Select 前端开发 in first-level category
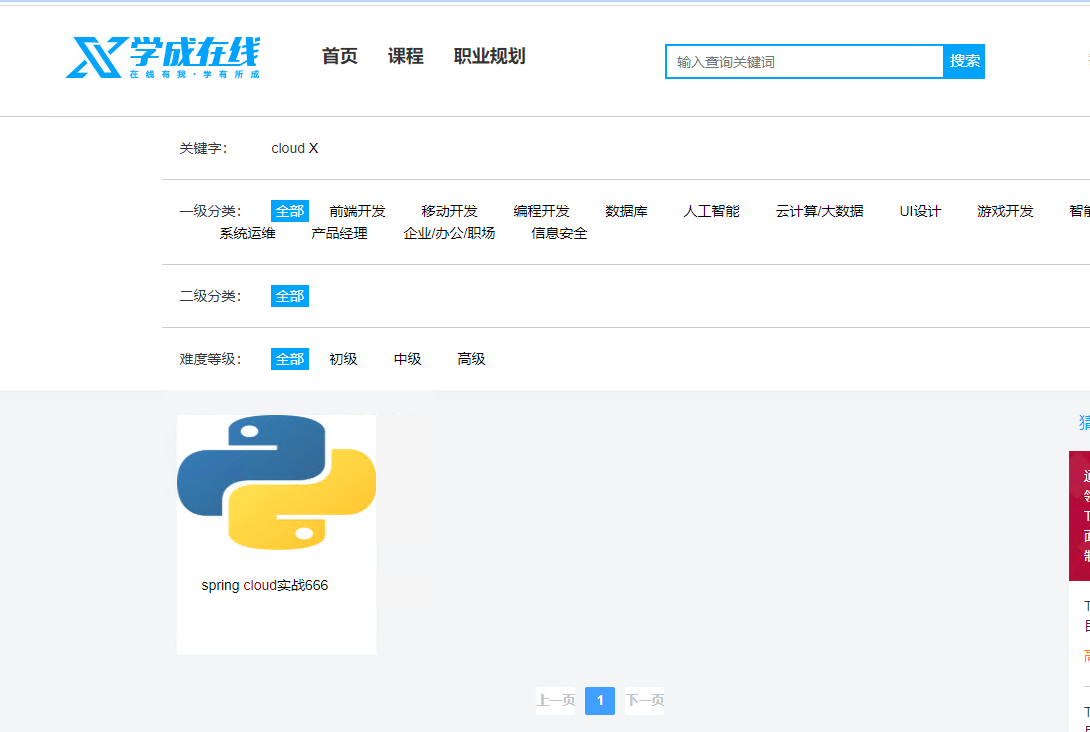1090x732 pixels. (x=357, y=211)
